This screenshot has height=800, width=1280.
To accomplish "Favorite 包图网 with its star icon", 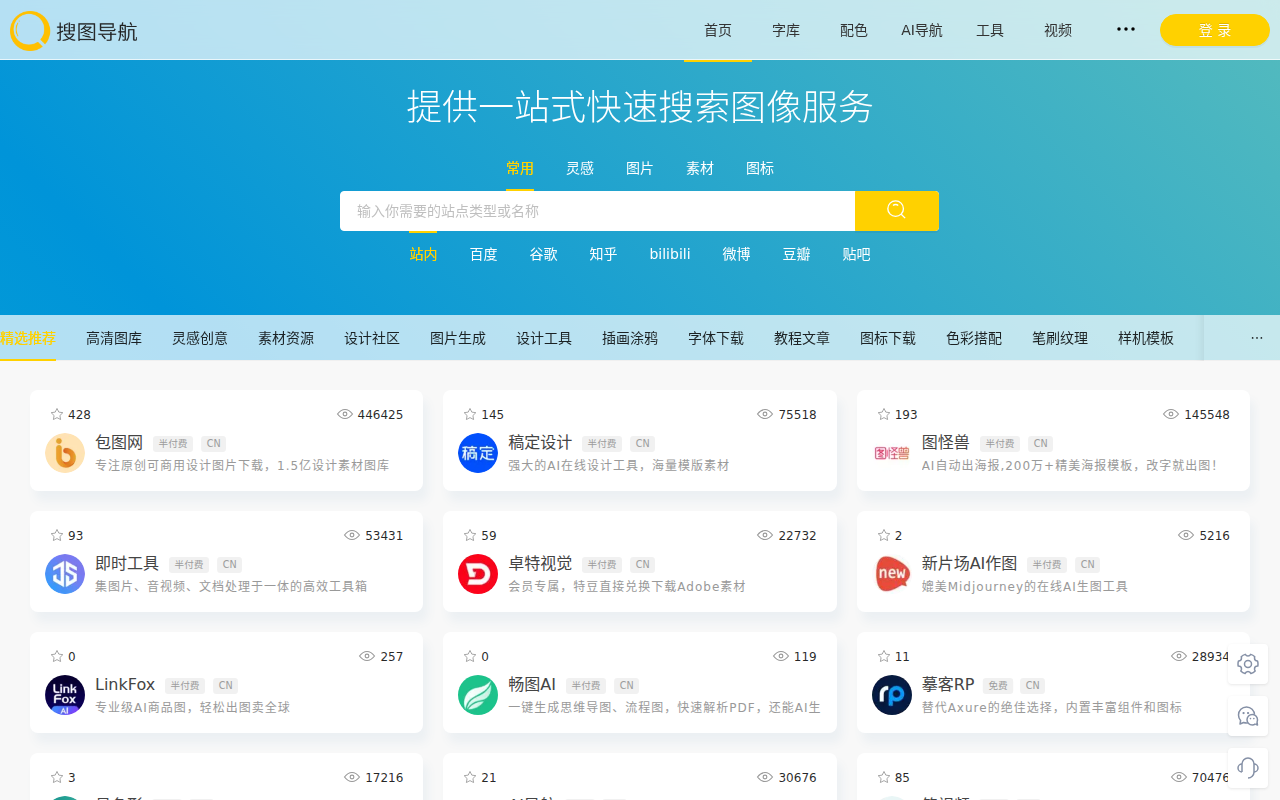I will click(57, 414).
